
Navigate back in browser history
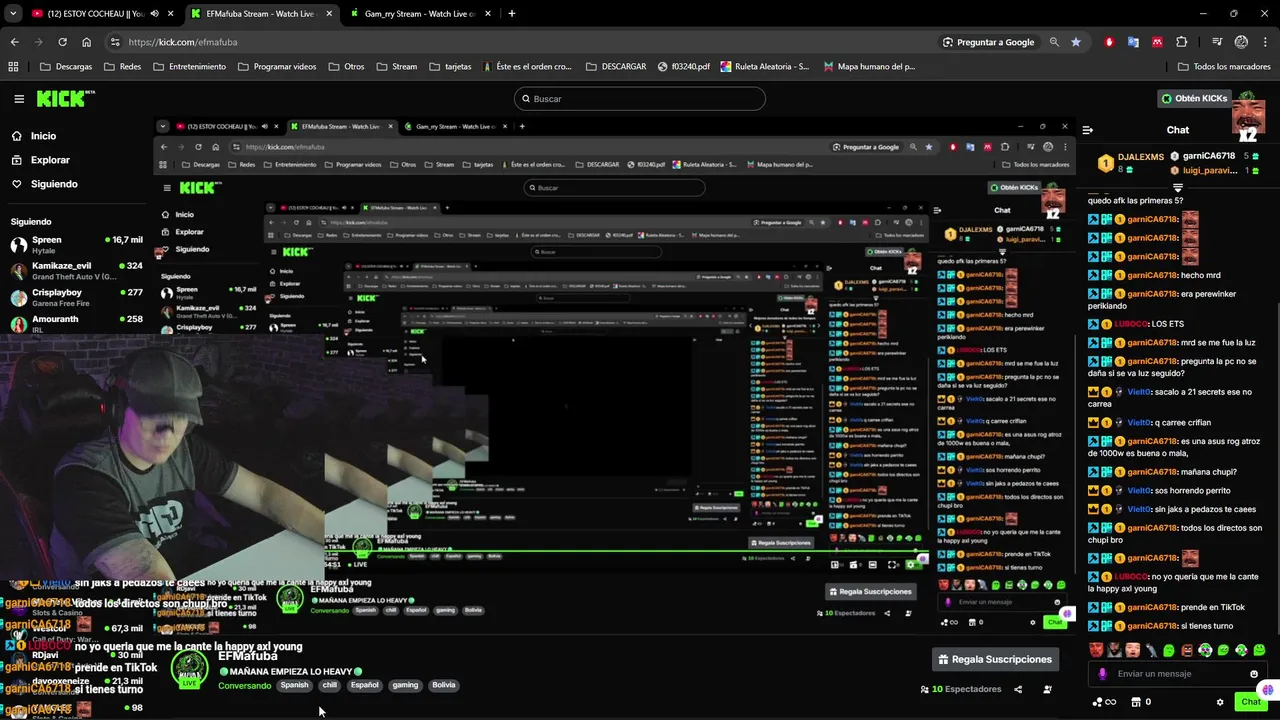pyautogui.click(x=14, y=42)
